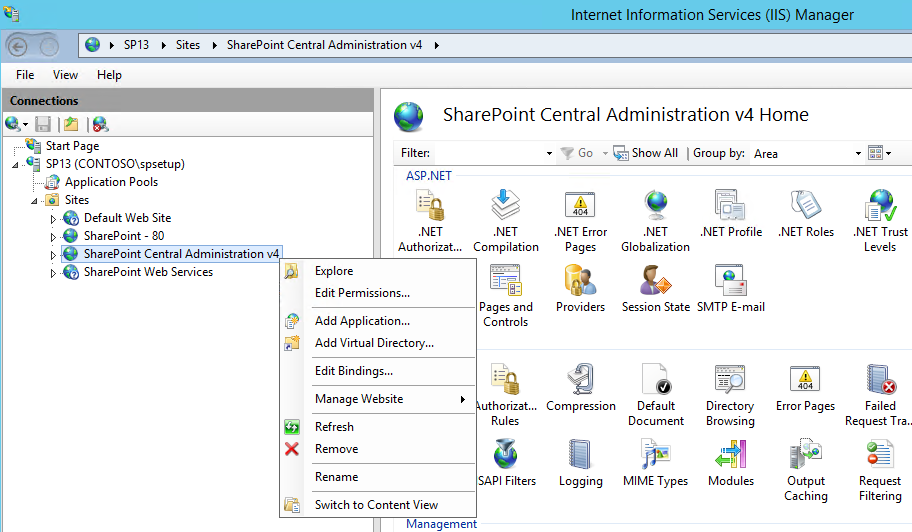The height and width of the screenshot is (532, 912).
Task: Click the Connections toolbar save icon
Action: point(43,124)
